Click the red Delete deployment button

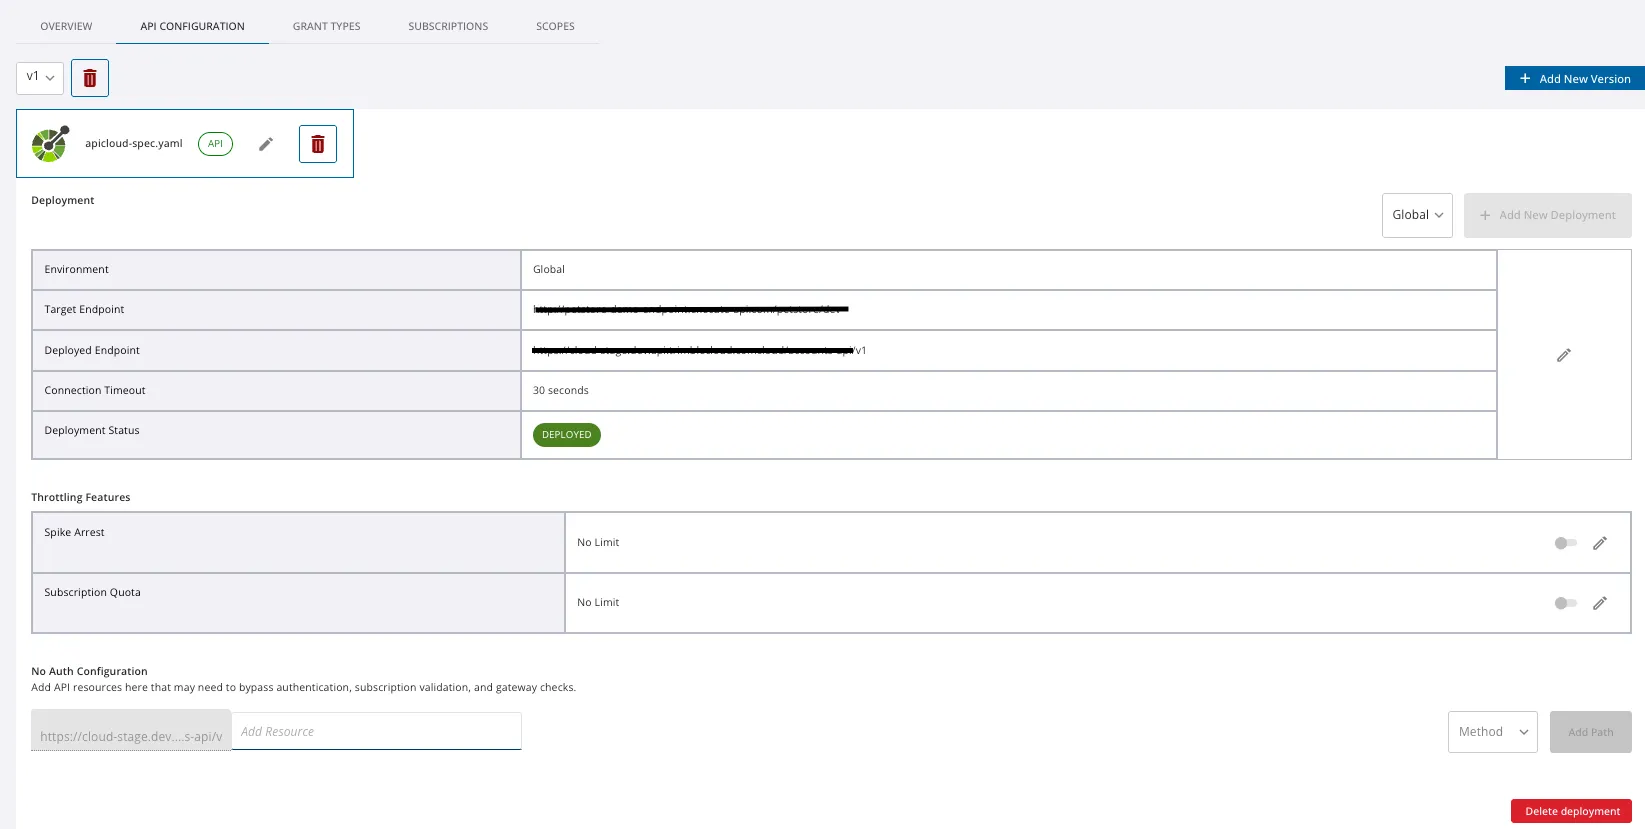coord(1571,811)
